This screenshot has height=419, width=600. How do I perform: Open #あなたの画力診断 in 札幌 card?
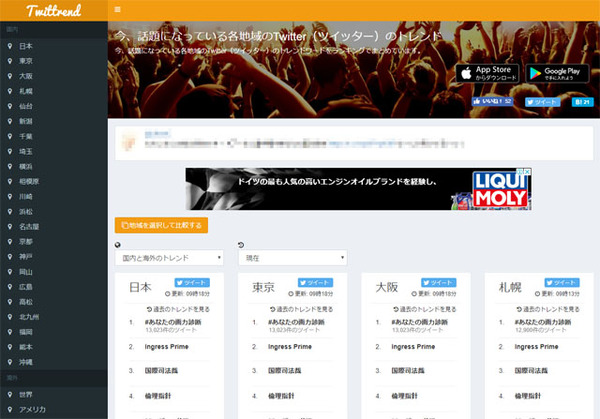[x=543, y=322]
